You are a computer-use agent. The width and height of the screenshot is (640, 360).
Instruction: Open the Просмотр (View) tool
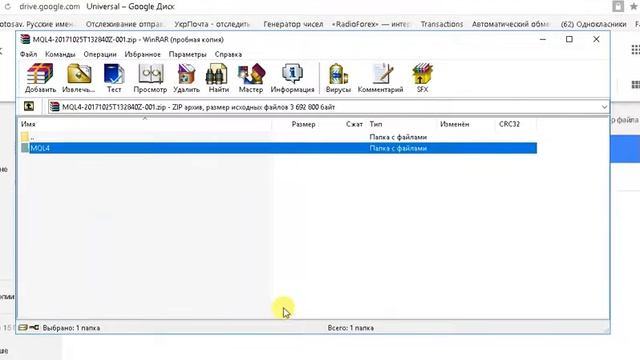(150, 78)
